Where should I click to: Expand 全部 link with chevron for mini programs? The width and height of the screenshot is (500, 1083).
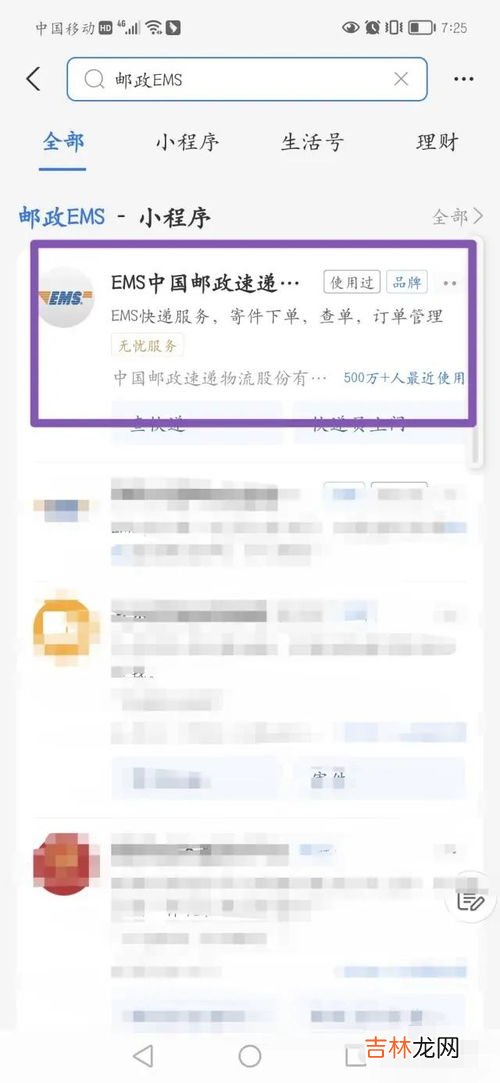tap(458, 217)
